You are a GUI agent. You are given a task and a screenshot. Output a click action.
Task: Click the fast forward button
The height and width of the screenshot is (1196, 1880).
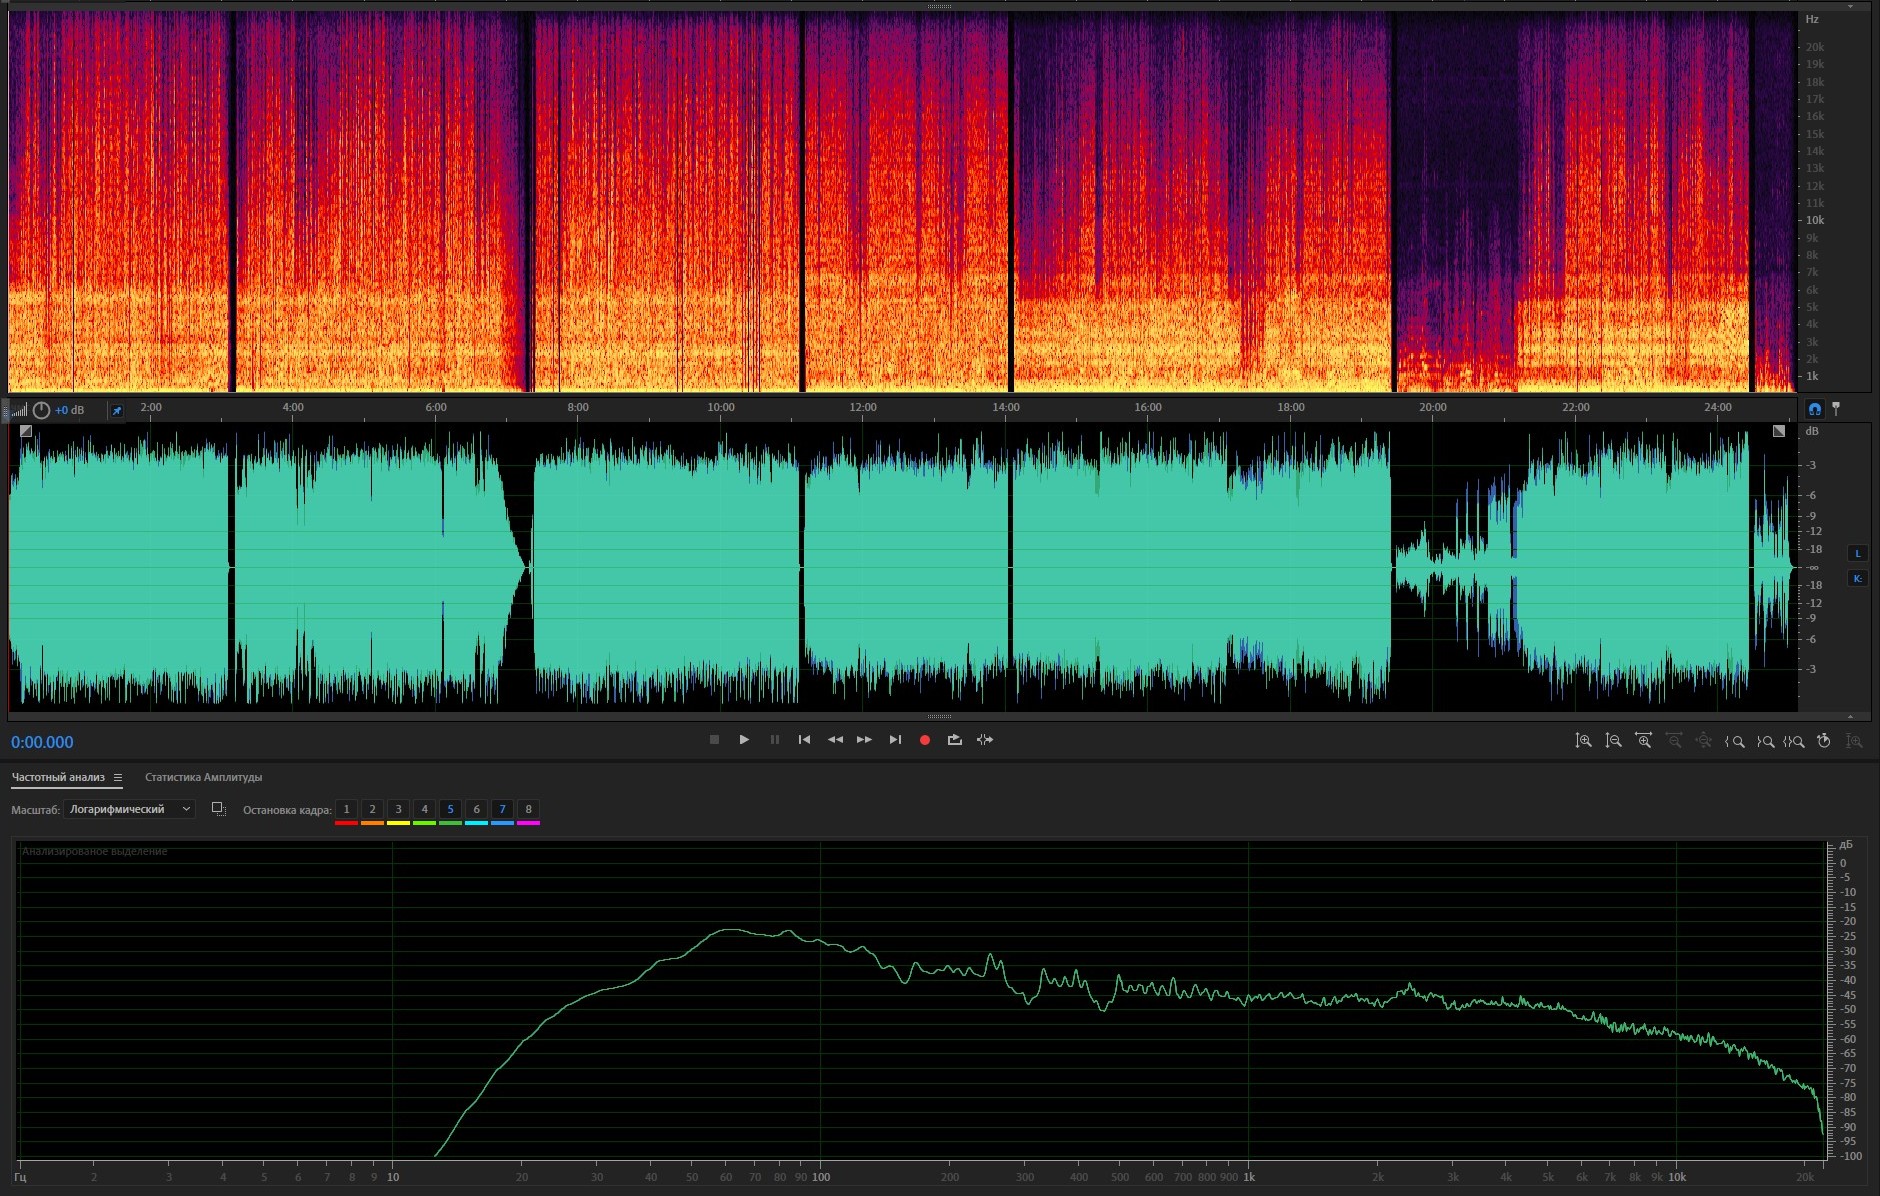864,740
